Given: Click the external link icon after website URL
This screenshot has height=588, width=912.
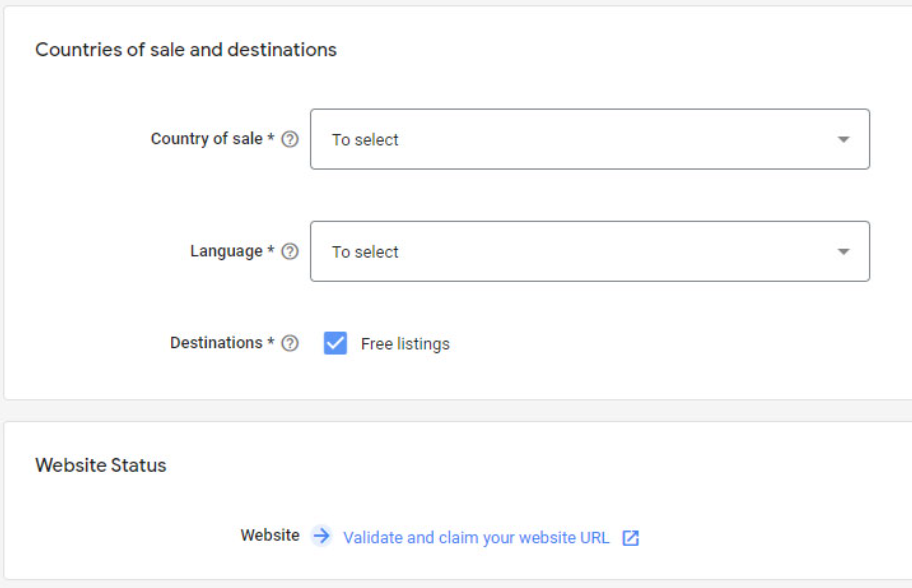Looking at the screenshot, I should pyautogui.click(x=630, y=538).
